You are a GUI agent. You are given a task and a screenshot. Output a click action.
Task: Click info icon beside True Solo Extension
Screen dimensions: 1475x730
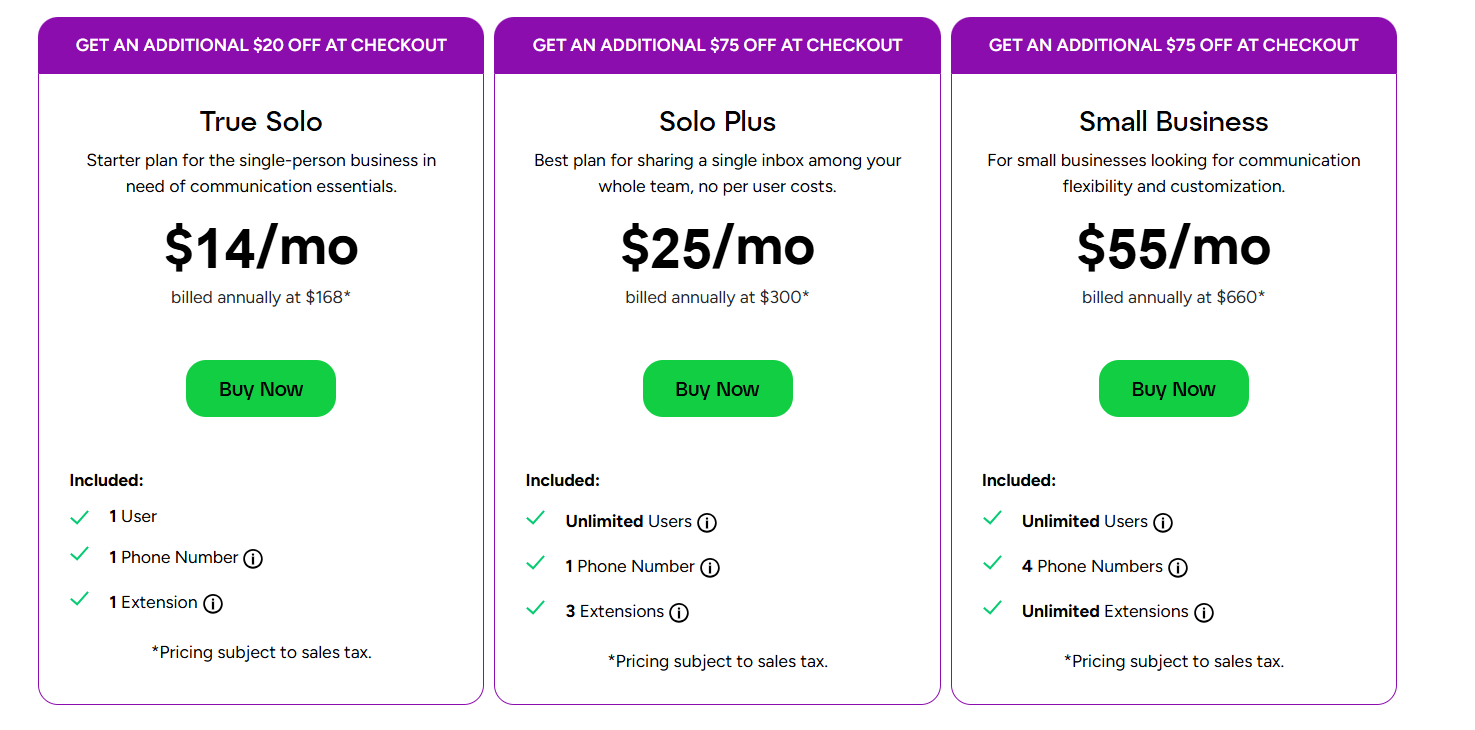tap(213, 604)
